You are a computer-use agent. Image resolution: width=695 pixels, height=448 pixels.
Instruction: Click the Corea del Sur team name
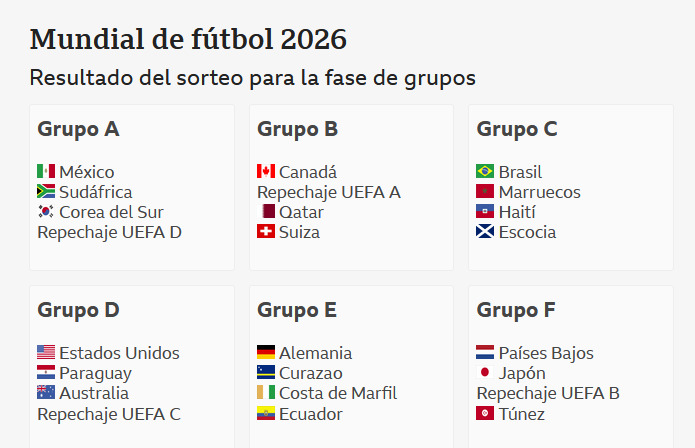111,212
